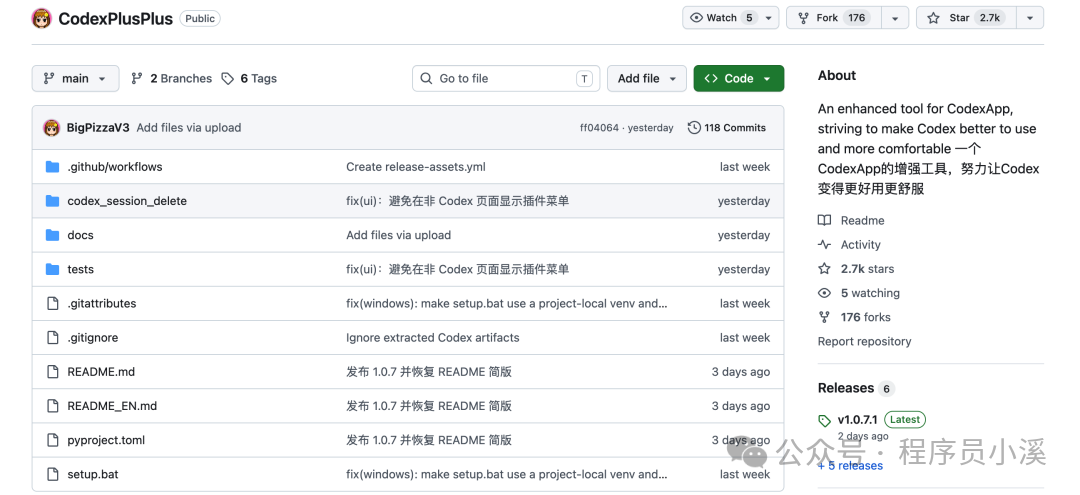
Task: Focus the Go to file search field
Action: [x=506, y=78]
